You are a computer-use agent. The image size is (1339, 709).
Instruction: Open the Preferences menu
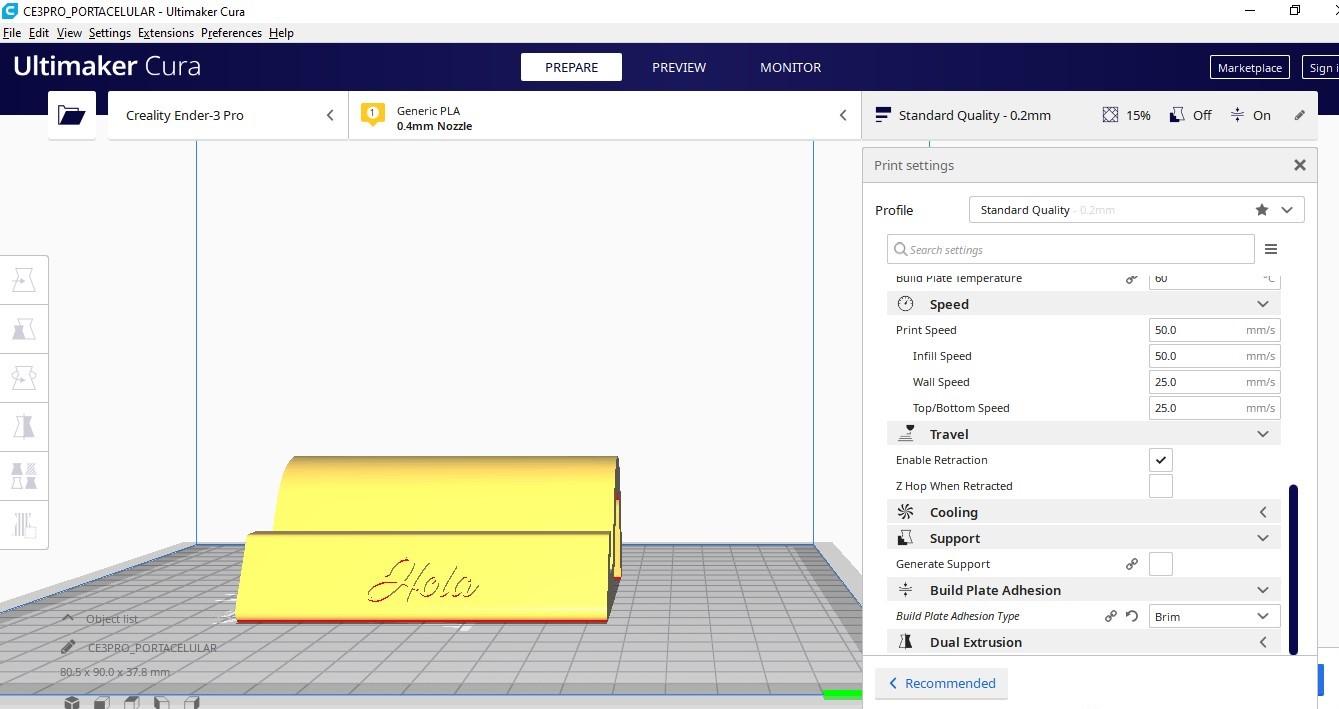click(x=231, y=33)
